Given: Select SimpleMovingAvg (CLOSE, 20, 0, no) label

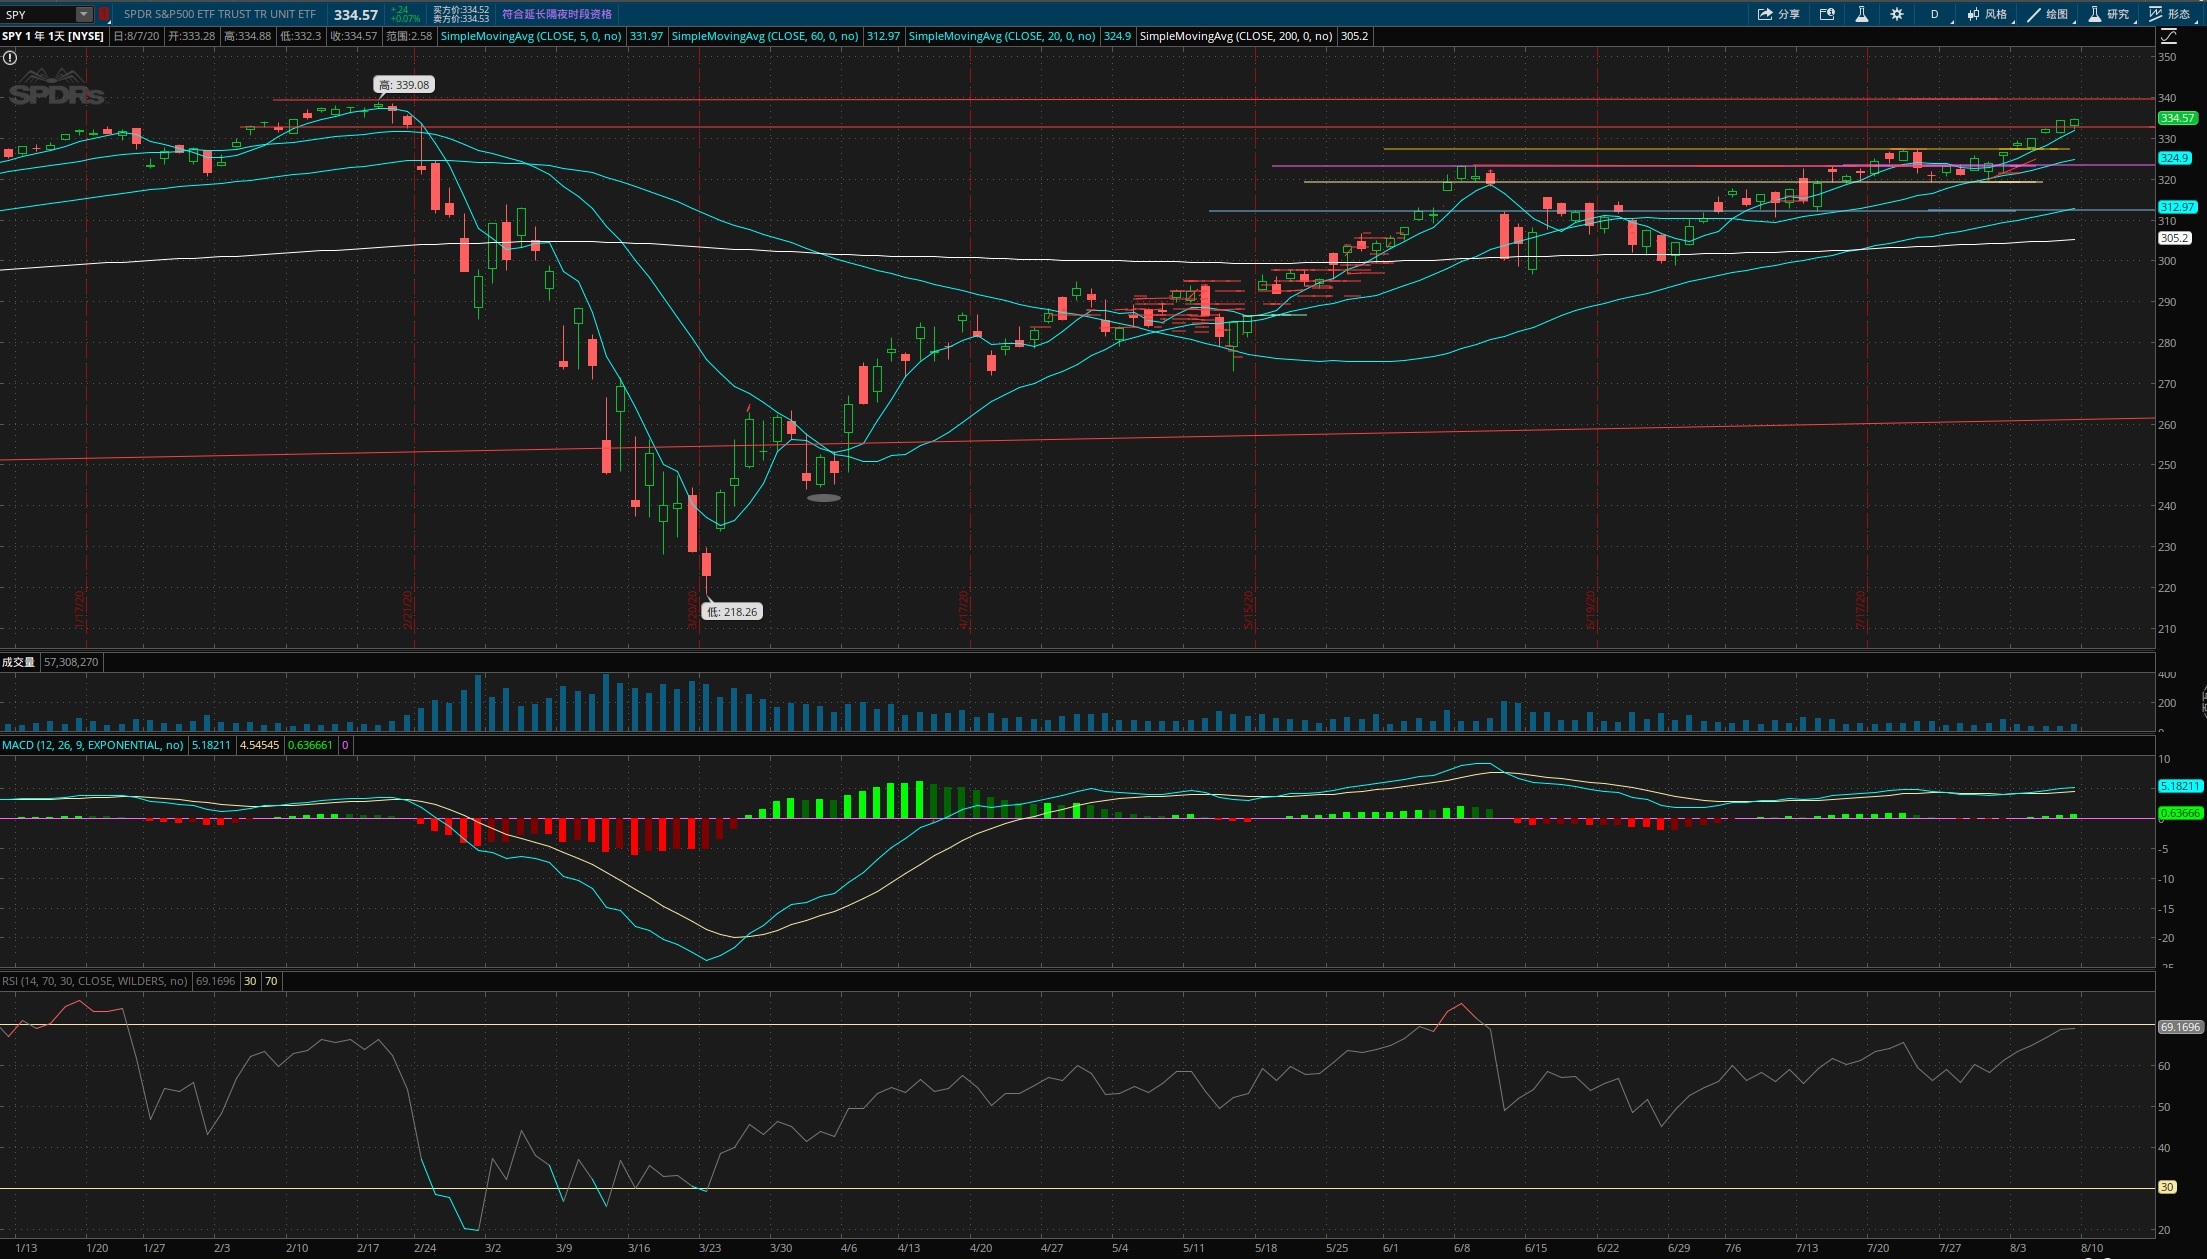Looking at the screenshot, I should (x=1002, y=36).
